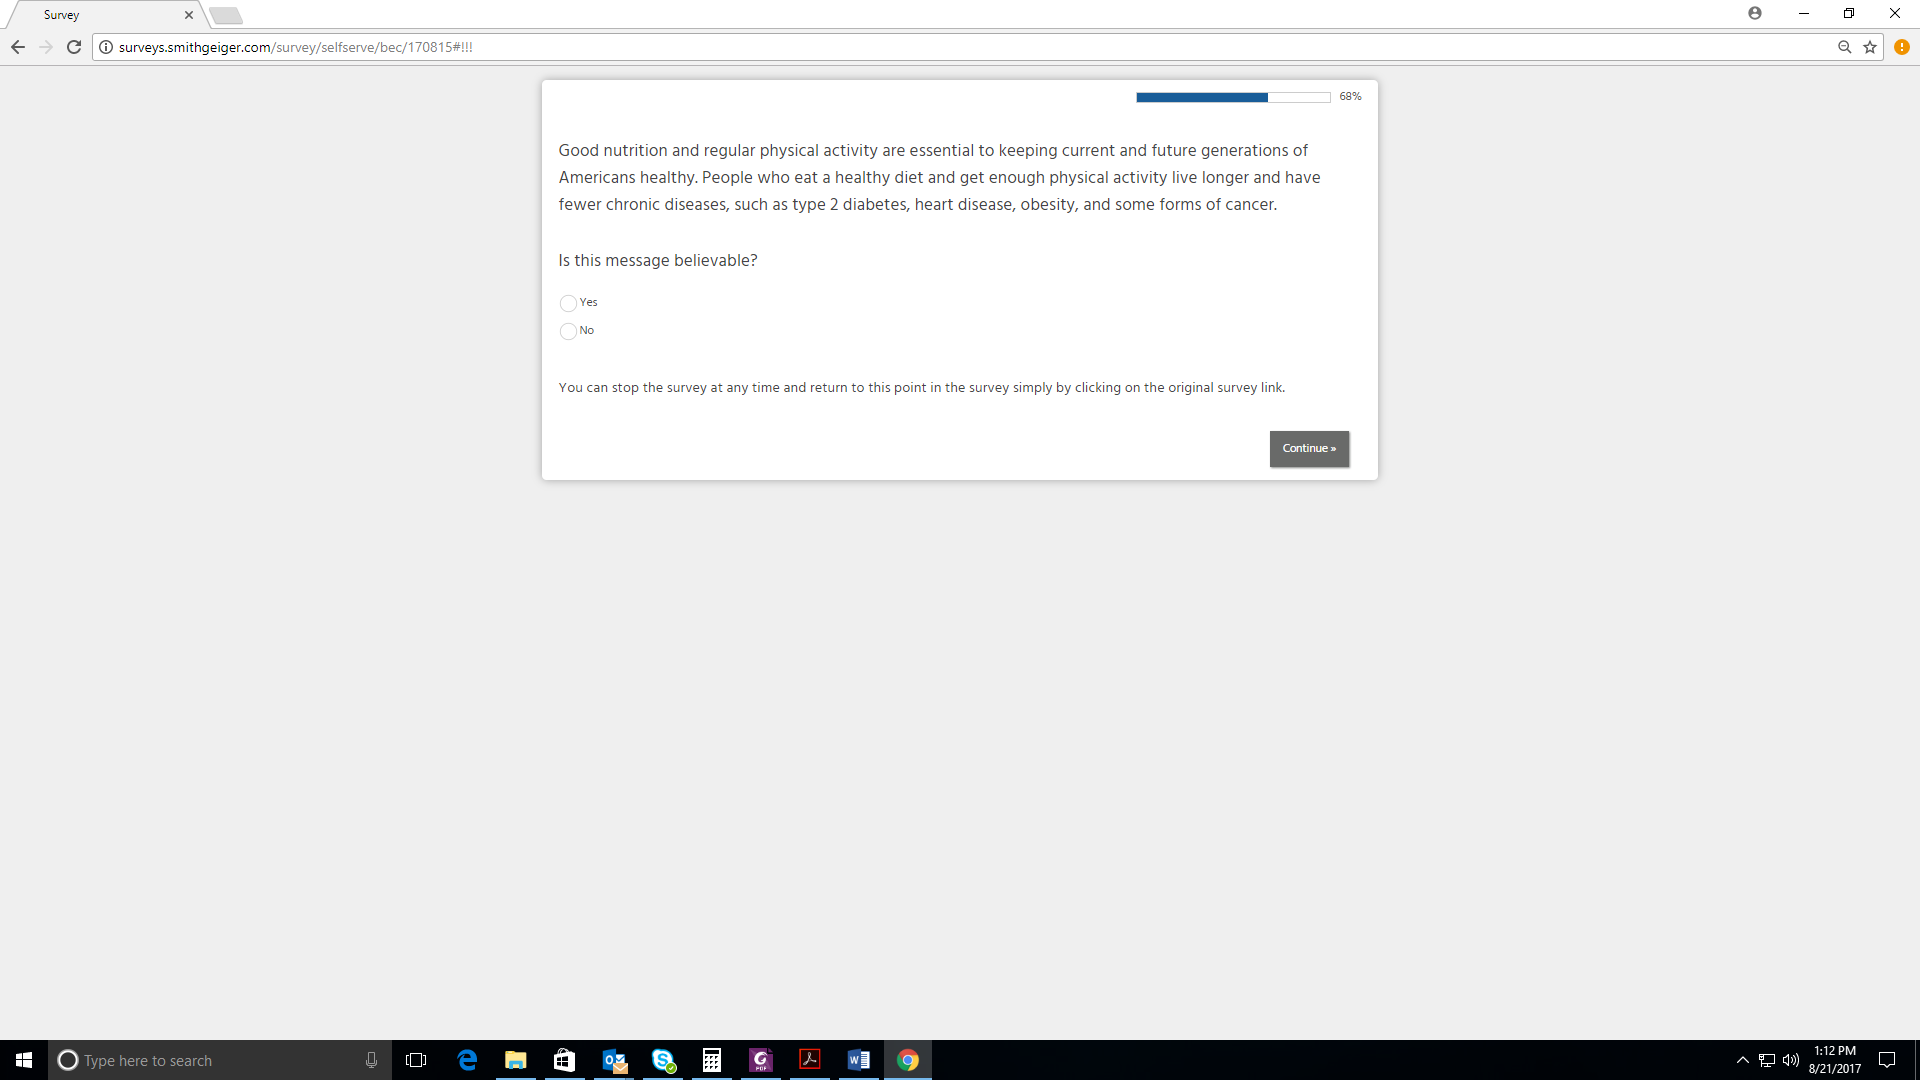View site information icon in address bar

pos(106,47)
